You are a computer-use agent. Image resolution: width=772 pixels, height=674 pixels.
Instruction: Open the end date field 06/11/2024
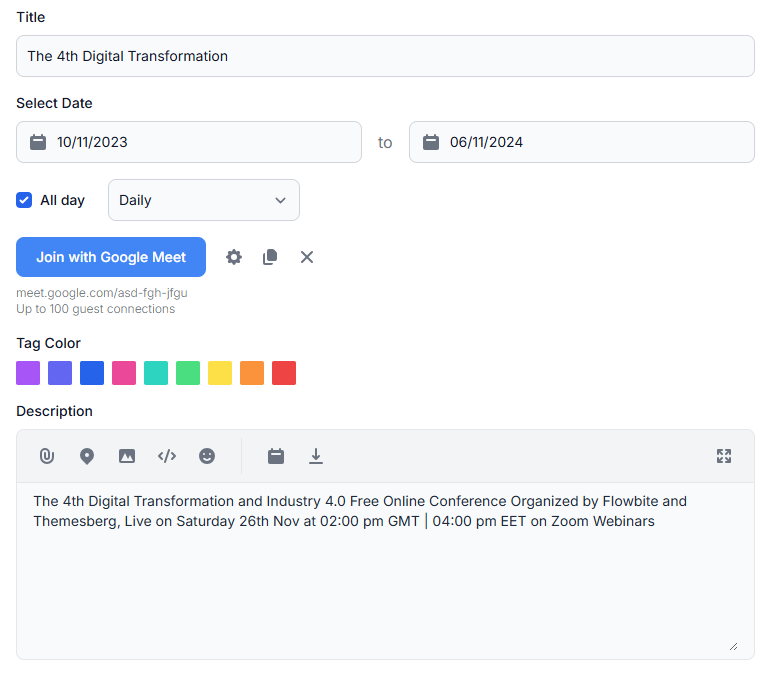pyautogui.click(x=581, y=142)
